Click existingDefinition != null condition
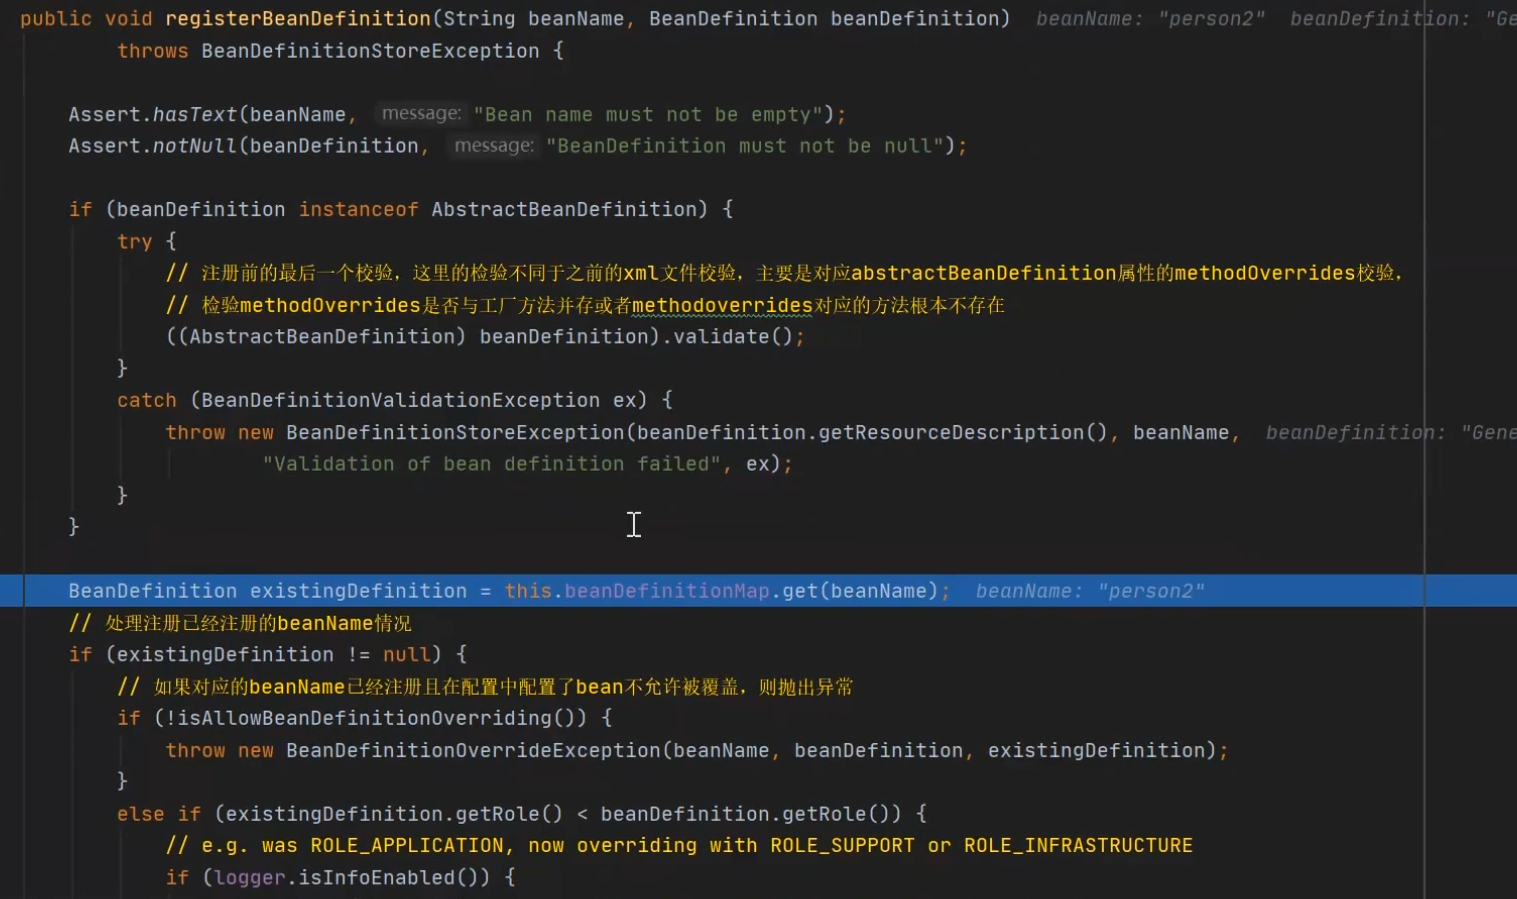This screenshot has width=1517, height=899. [x=274, y=655]
